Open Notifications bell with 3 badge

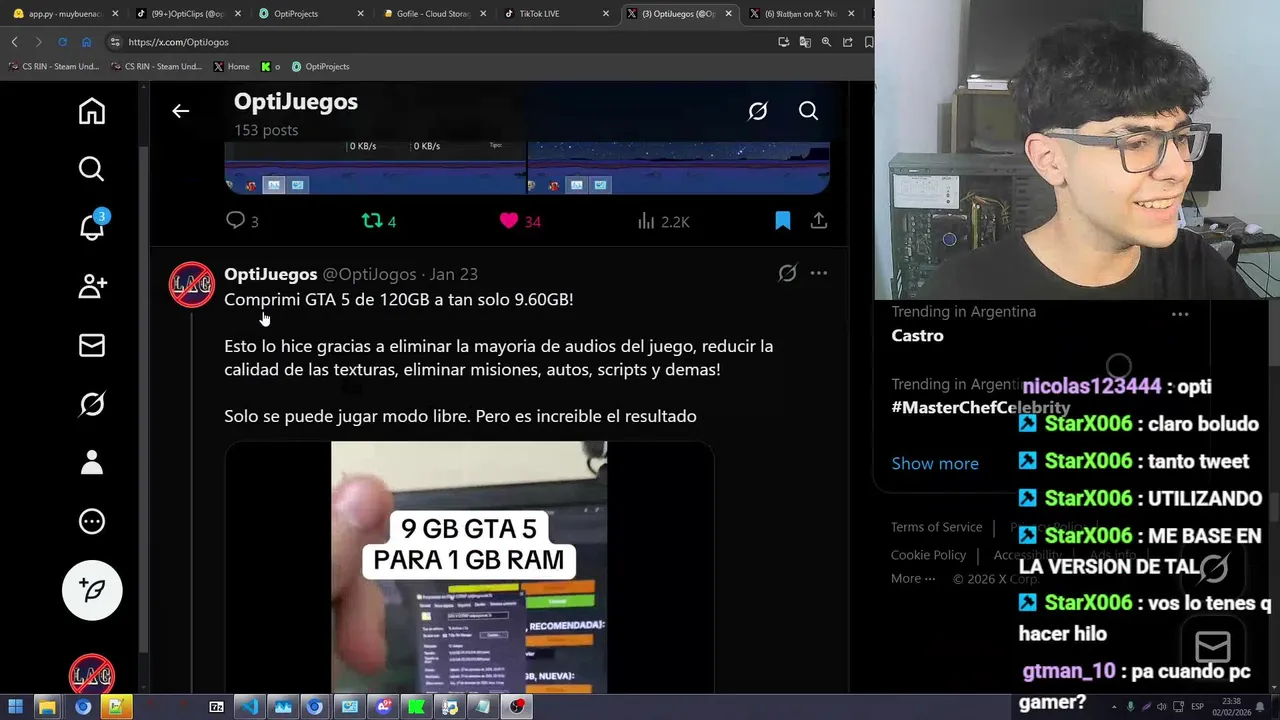[x=92, y=227]
